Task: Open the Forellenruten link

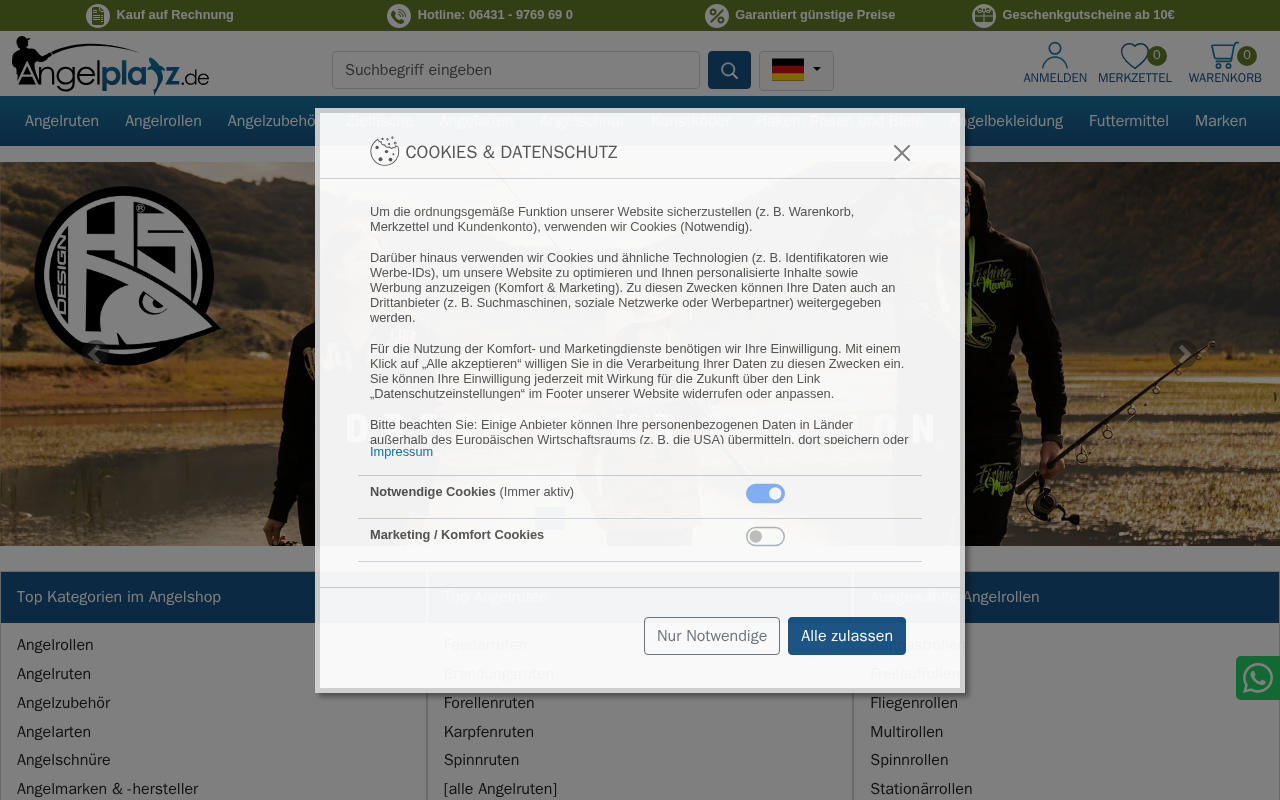Action: point(489,703)
